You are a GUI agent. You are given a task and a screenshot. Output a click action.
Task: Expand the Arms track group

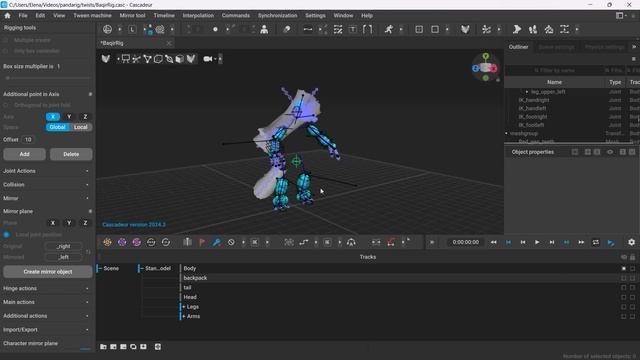[184, 316]
